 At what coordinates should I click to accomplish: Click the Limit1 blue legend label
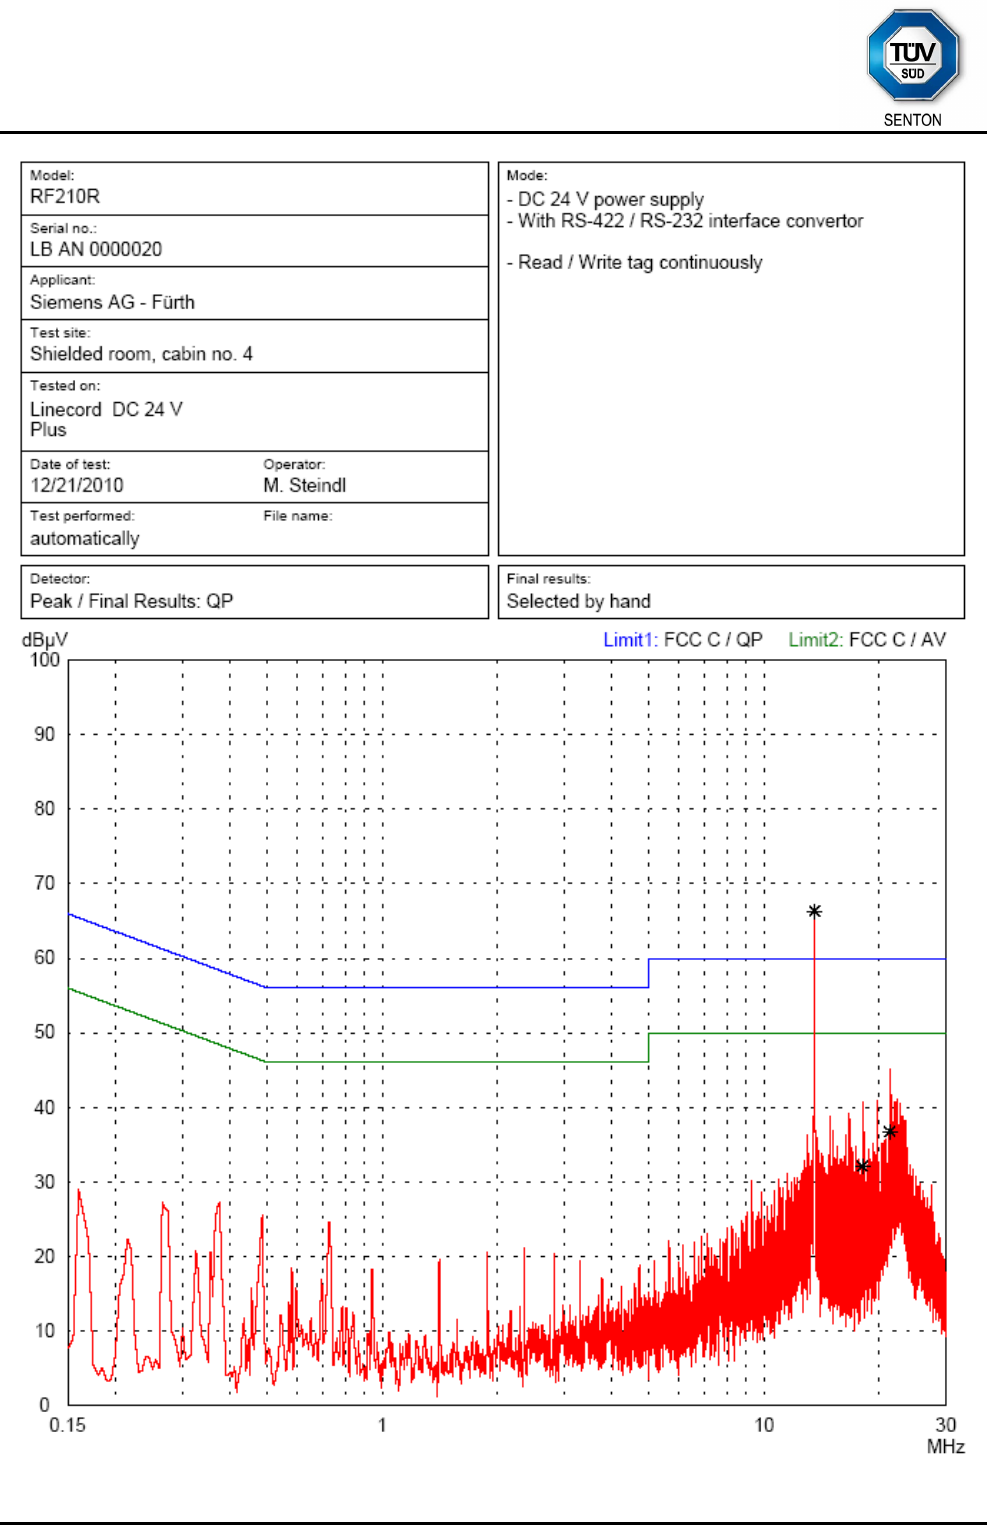coord(630,640)
